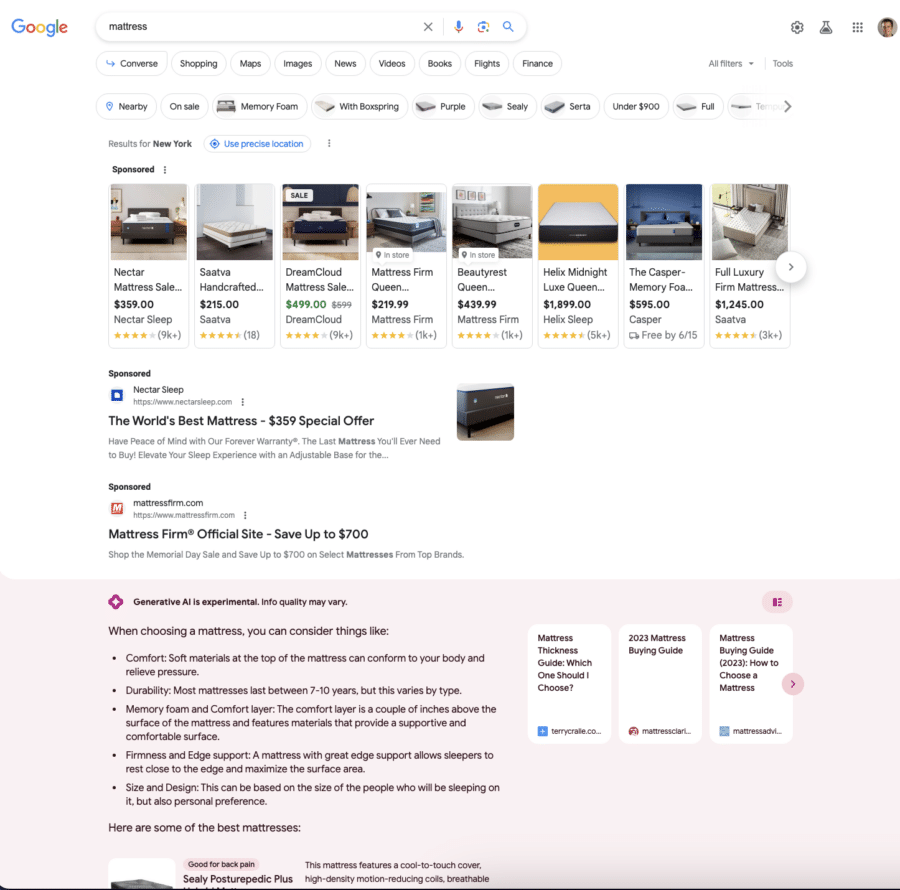Open Mattress Firm Official Site ad link
Screen dimensions: 900x890
[x=238, y=534]
